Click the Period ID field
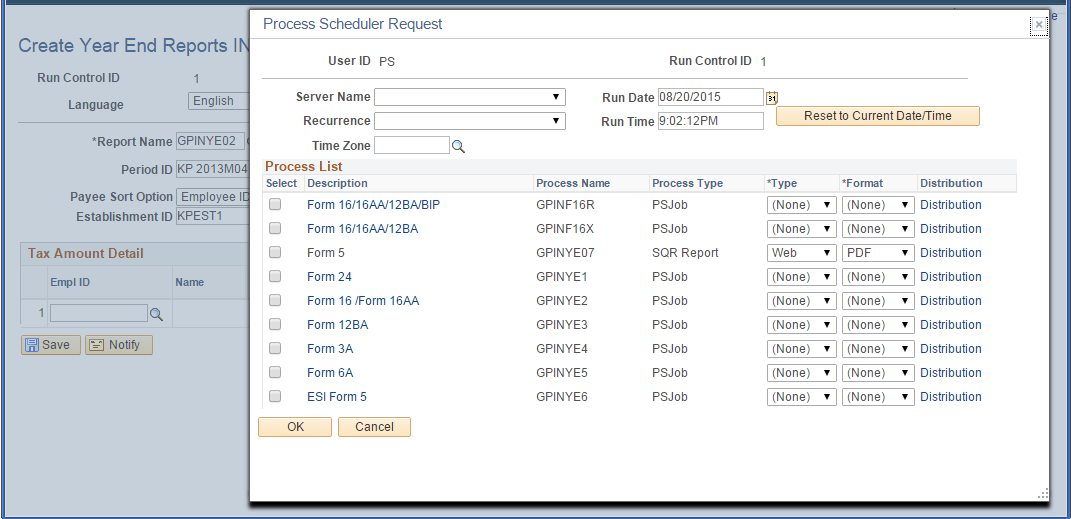 click(212, 169)
